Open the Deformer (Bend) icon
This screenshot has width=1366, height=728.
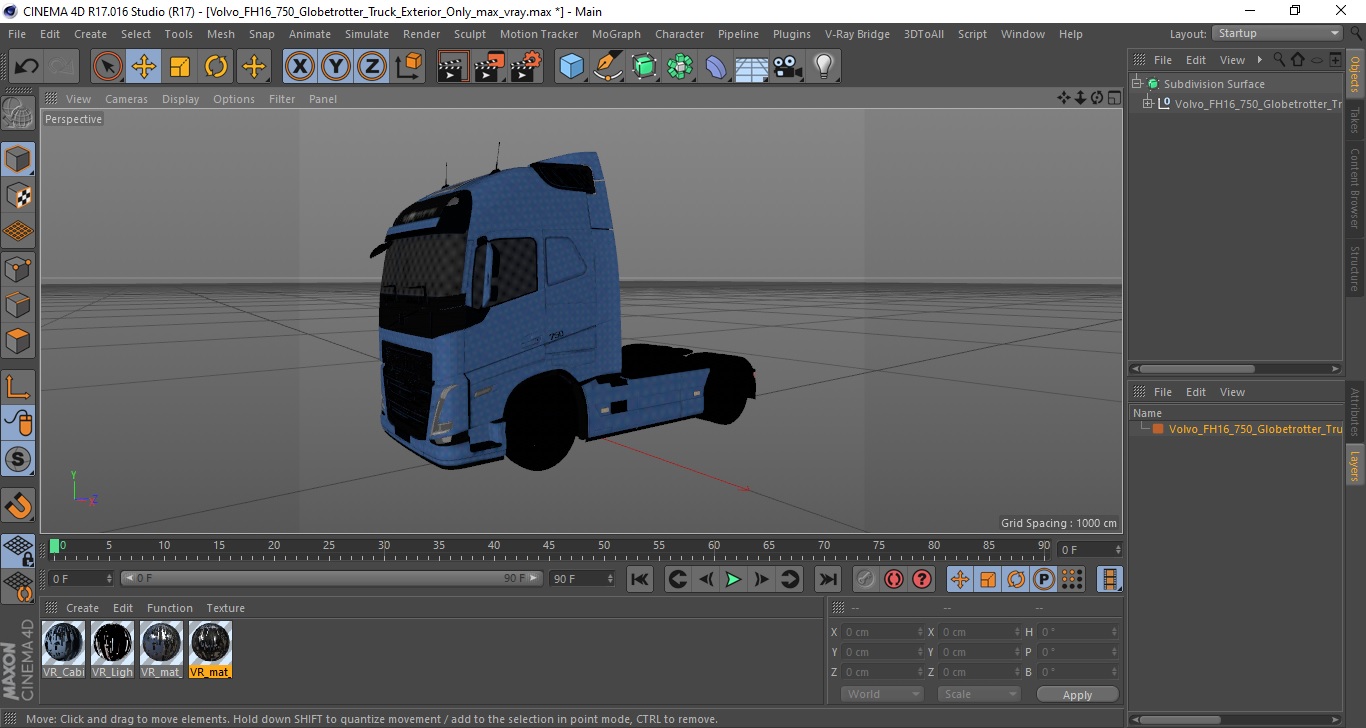click(x=716, y=67)
